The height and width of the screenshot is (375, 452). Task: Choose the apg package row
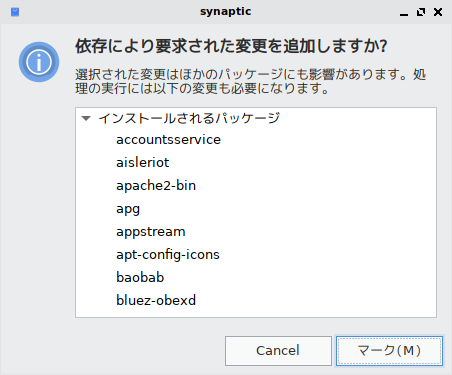click(x=256, y=209)
